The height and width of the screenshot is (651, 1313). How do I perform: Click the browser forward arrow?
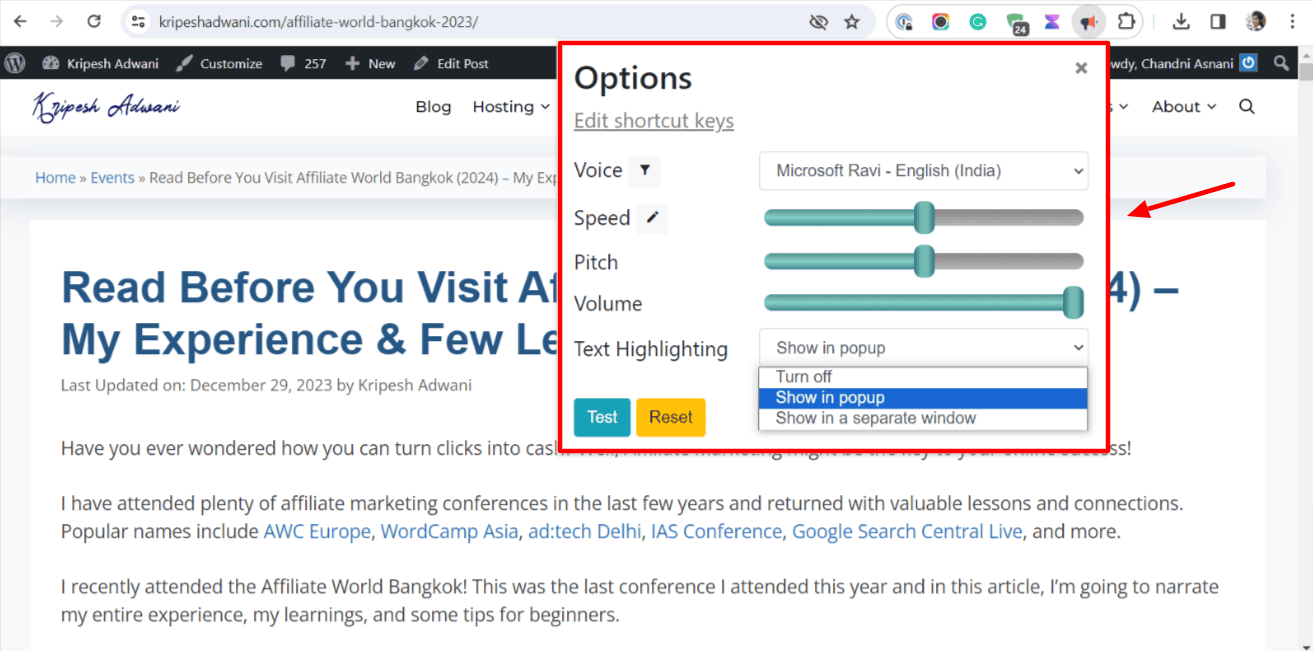point(57,21)
